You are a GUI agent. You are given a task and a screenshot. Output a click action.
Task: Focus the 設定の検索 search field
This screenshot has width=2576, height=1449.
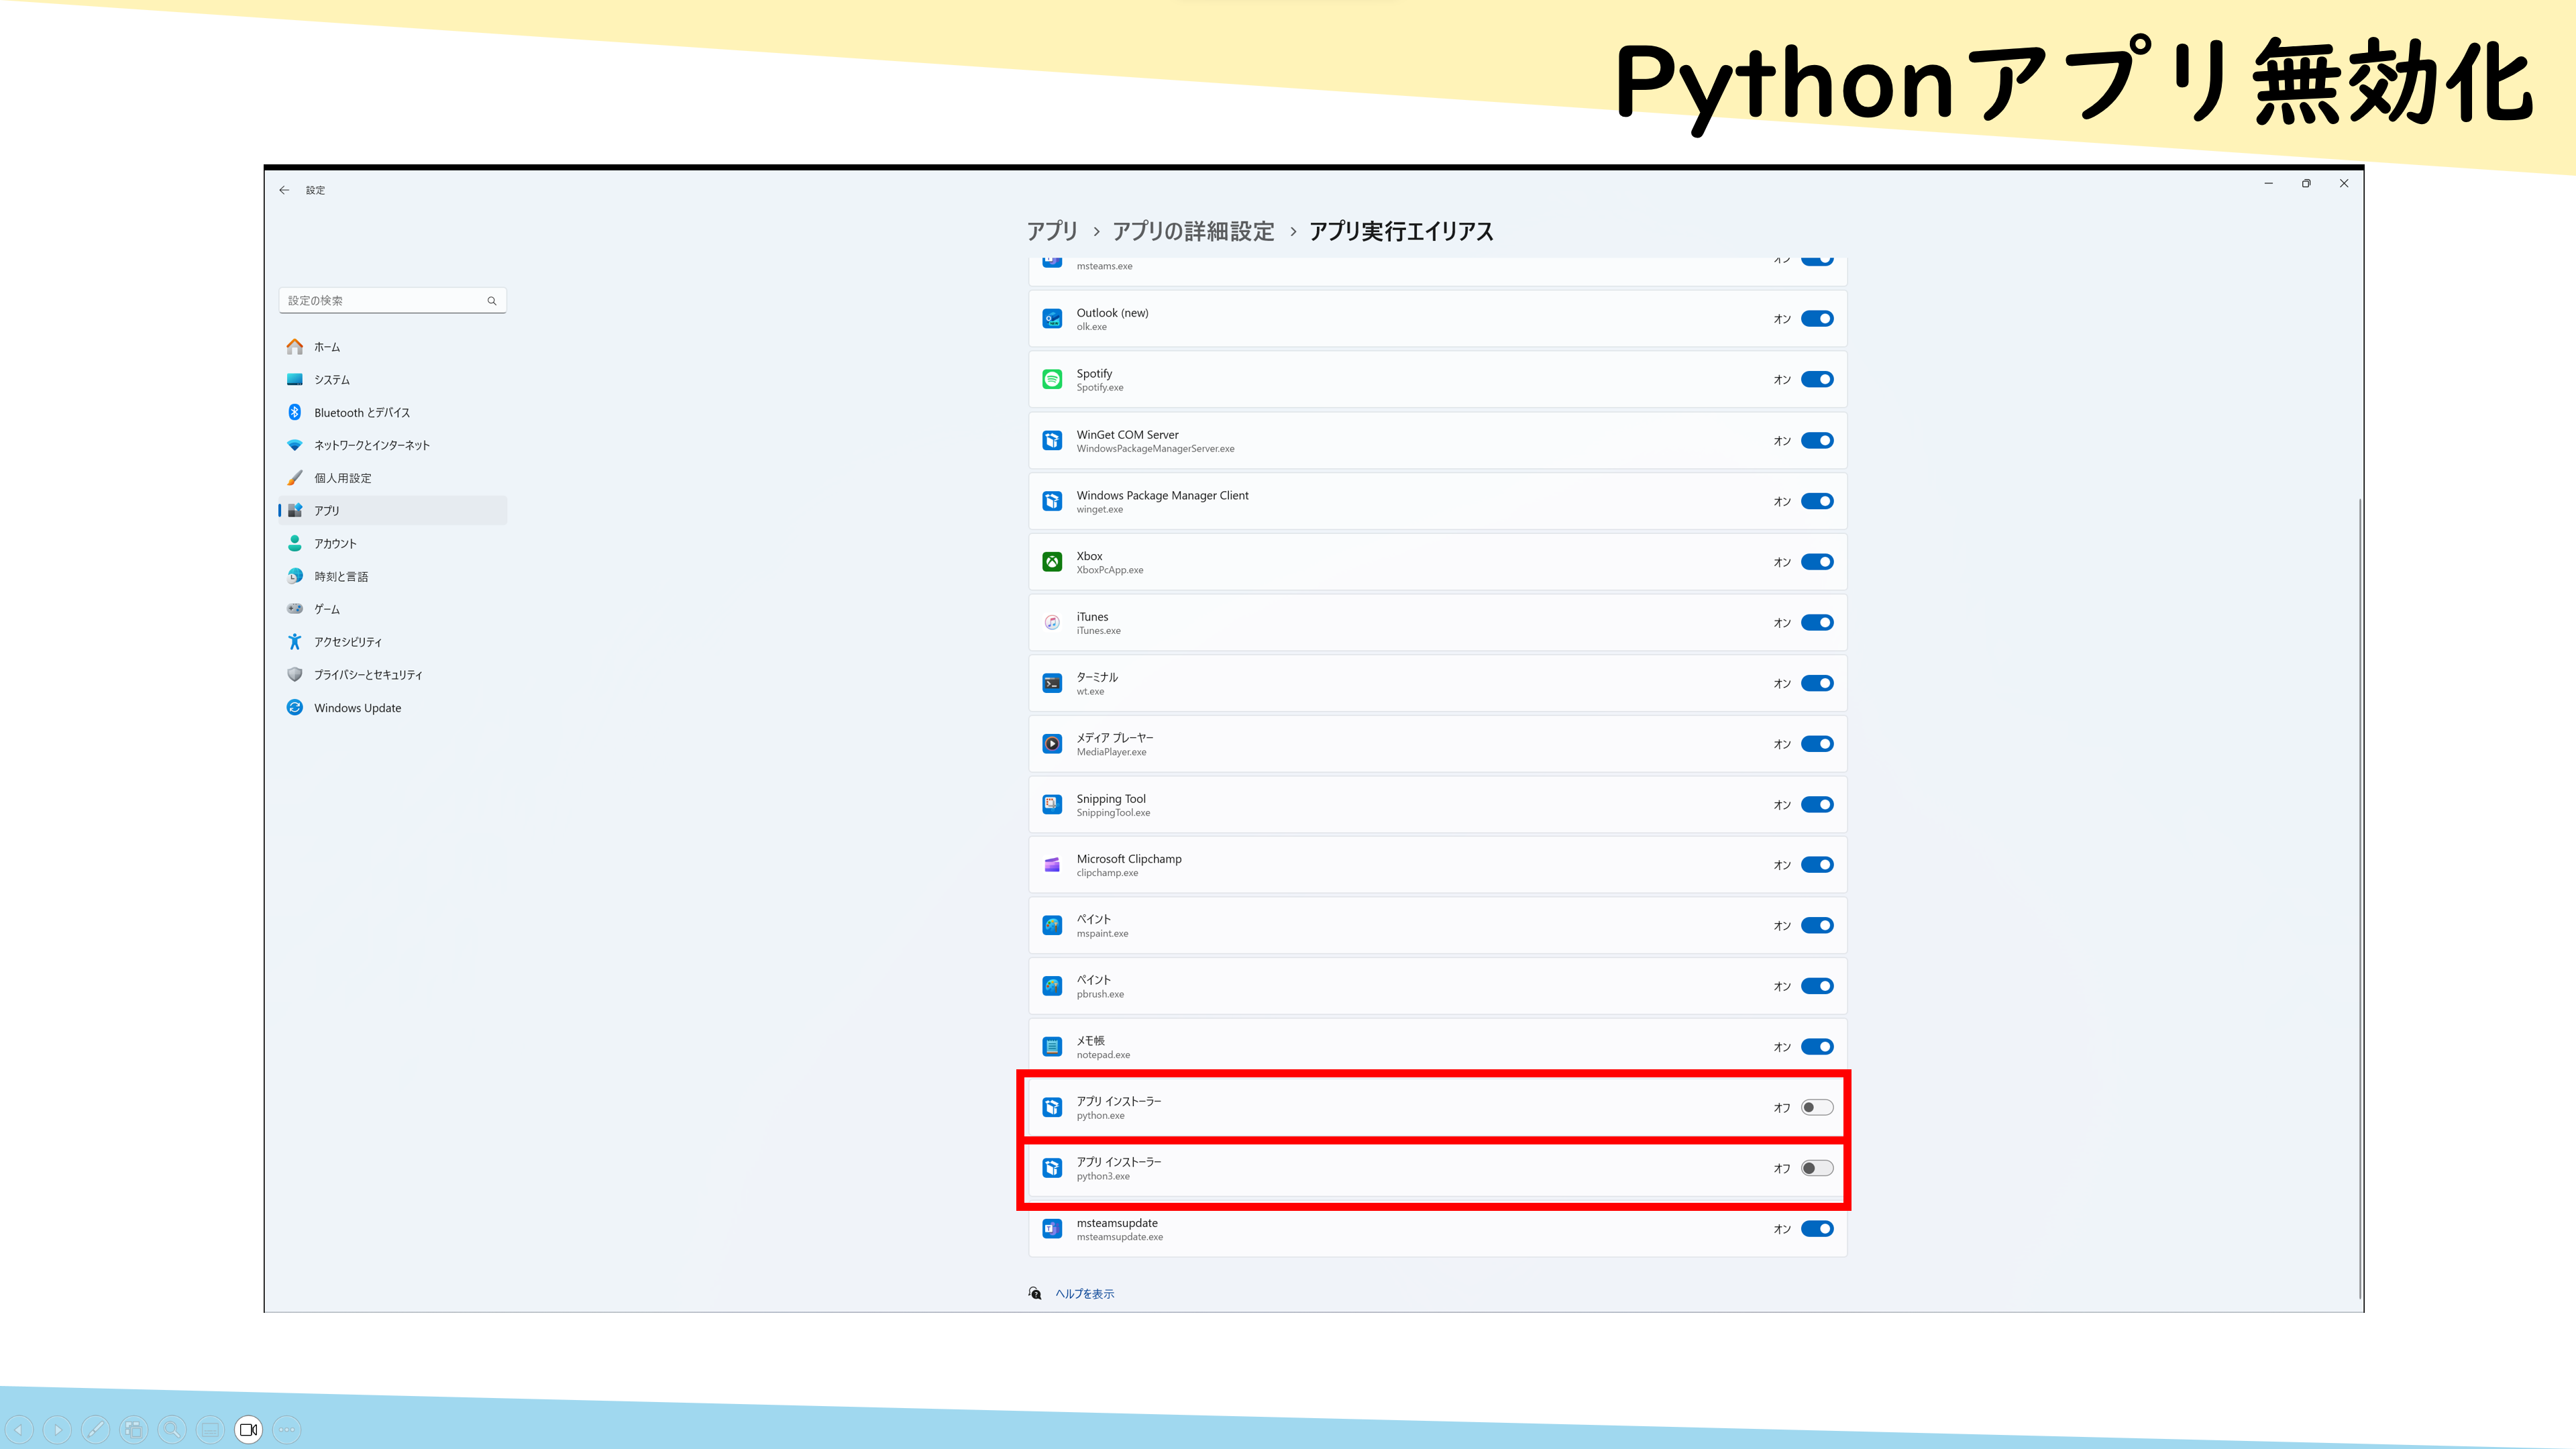[x=393, y=301]
